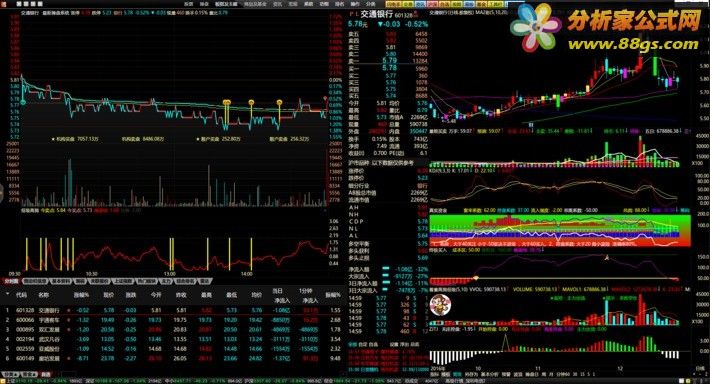Click the 交通银行 601328 quote title
The width and height of the screenshot is (710, 384).
[x=387, y=14]
